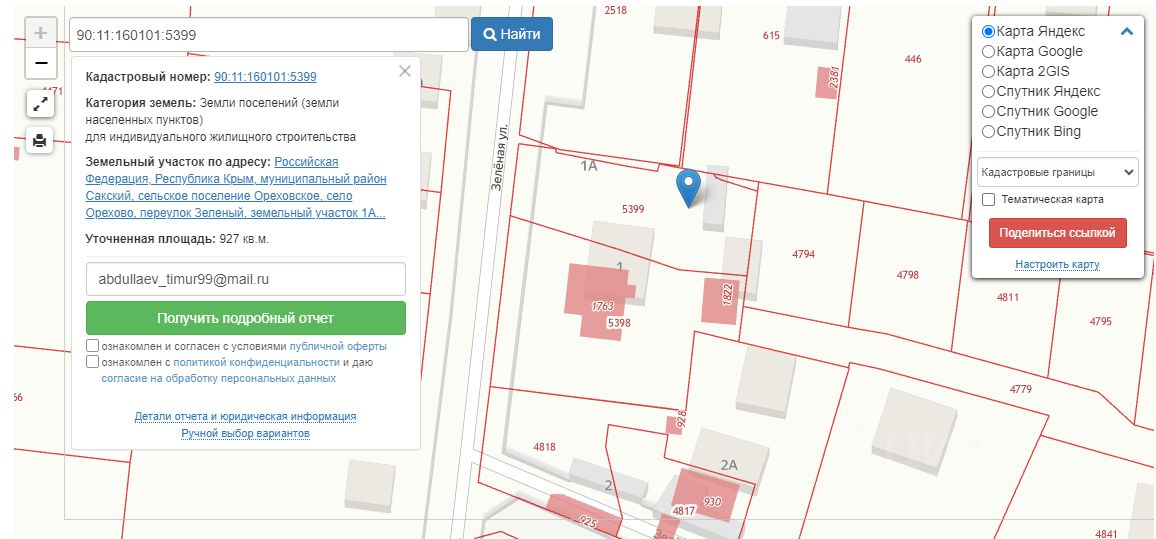The width and height of the screenshot is (1156, 539).
Task: Select Карта Google radio option
Action: pos(989,51)
